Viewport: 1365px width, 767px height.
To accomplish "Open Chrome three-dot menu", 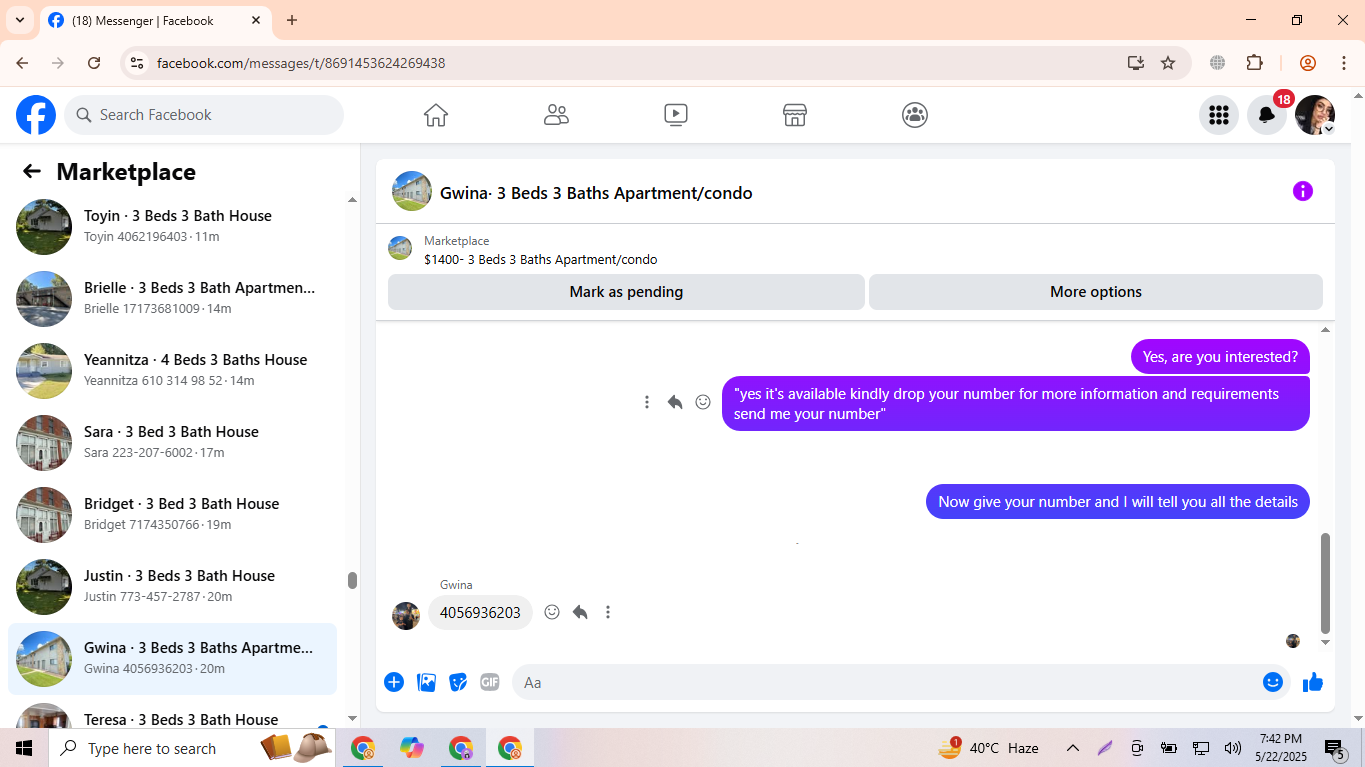I will pyautogui.click(x=1344, y=63).
